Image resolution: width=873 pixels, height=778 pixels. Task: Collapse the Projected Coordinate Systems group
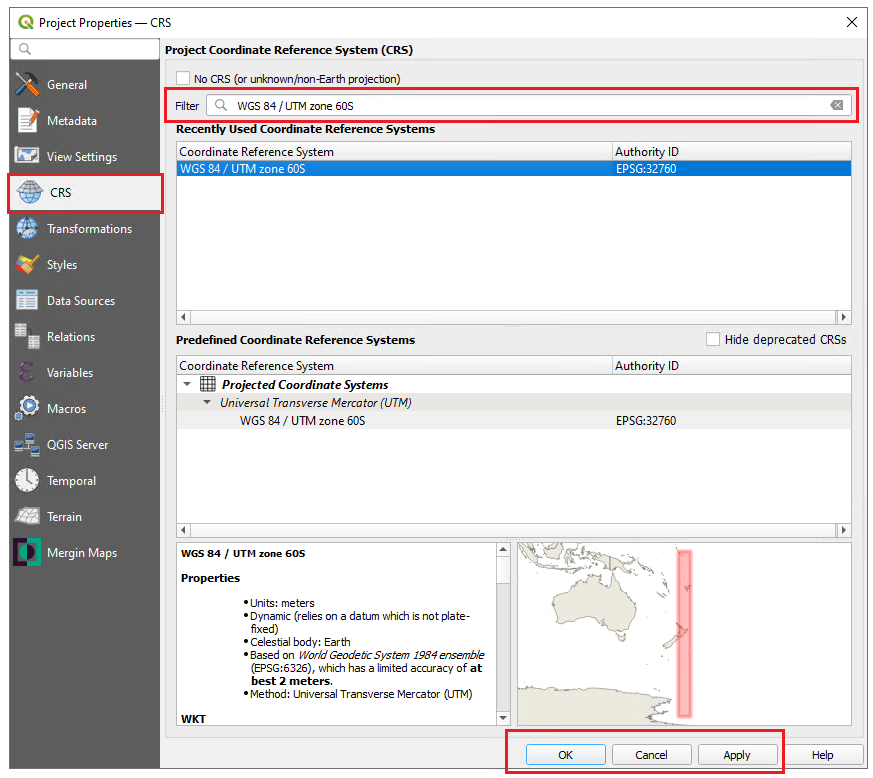(187, 383)
